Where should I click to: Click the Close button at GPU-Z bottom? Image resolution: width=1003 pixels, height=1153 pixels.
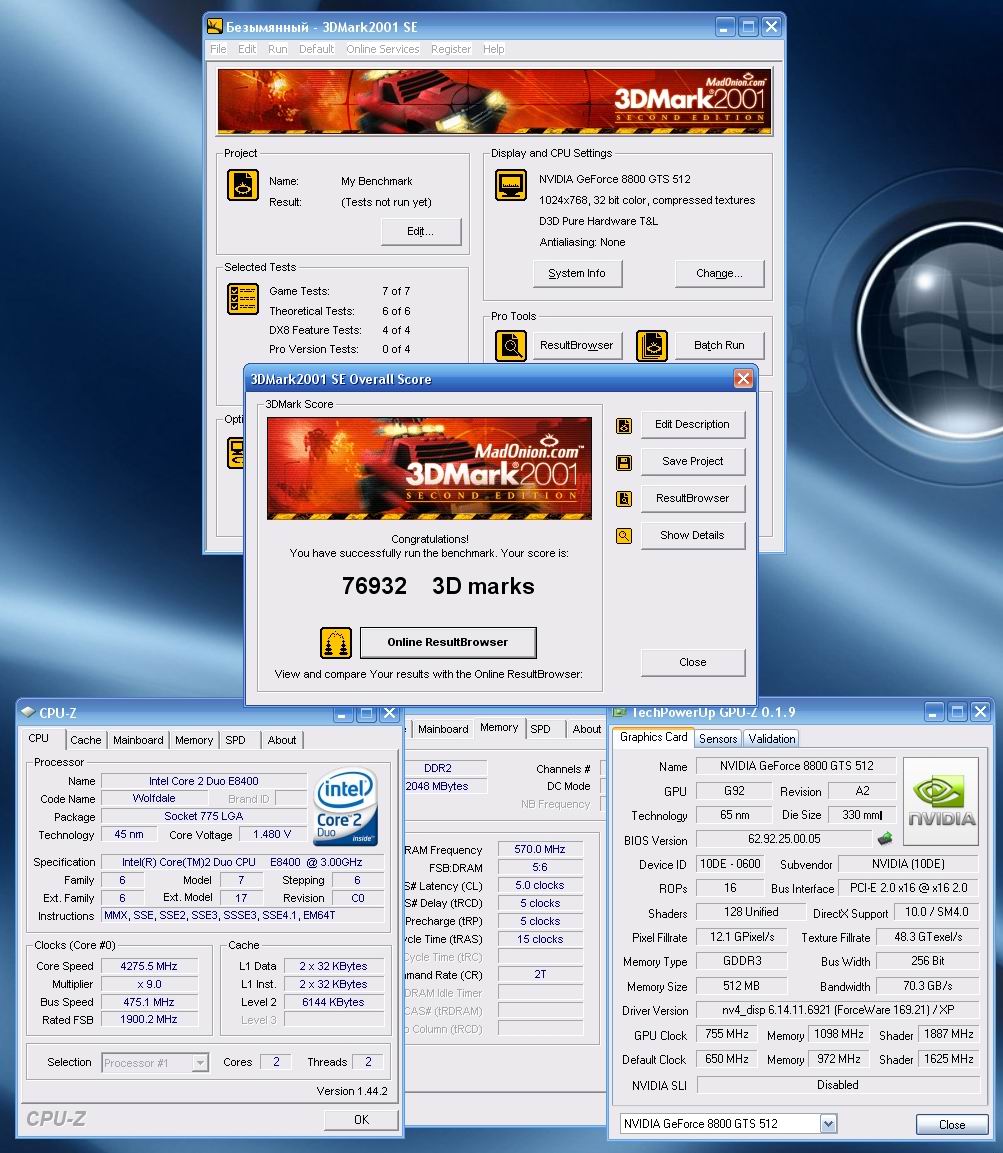(952, 1125)
